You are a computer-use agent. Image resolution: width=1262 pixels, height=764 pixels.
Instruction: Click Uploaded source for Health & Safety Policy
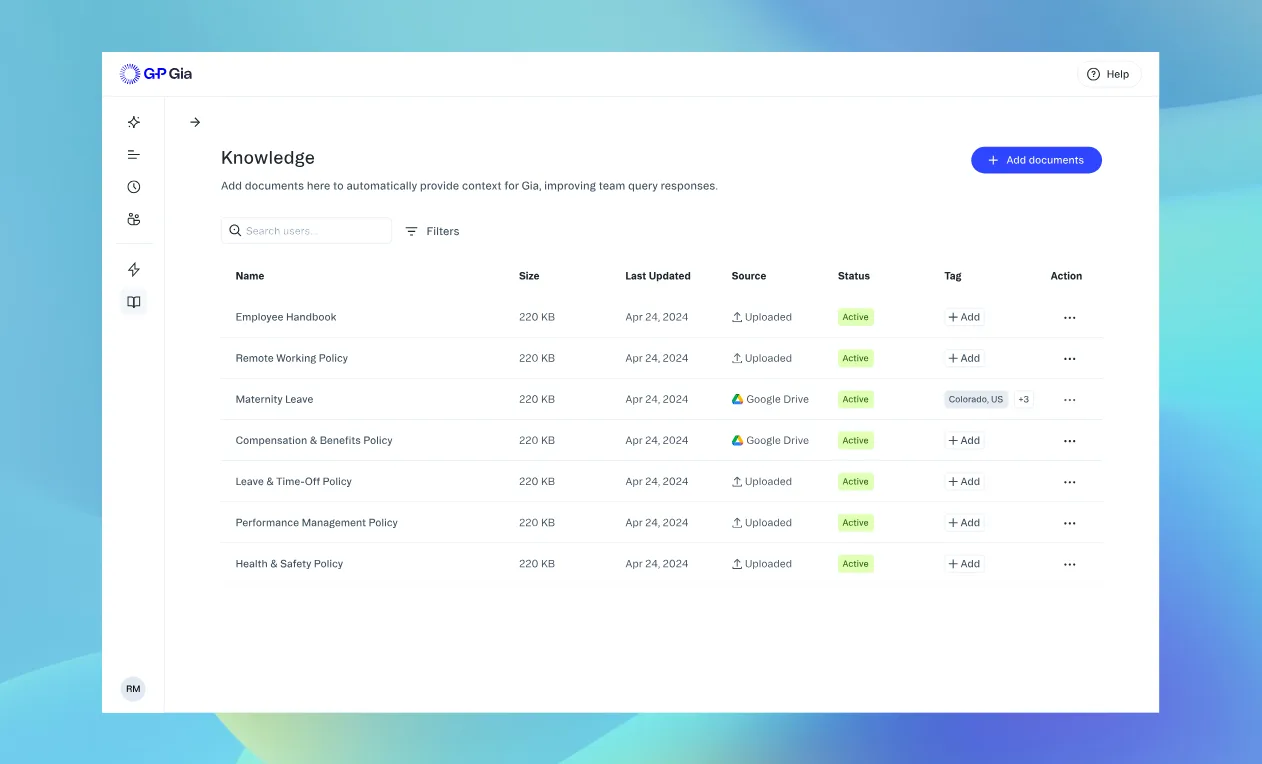pos(762,564)
